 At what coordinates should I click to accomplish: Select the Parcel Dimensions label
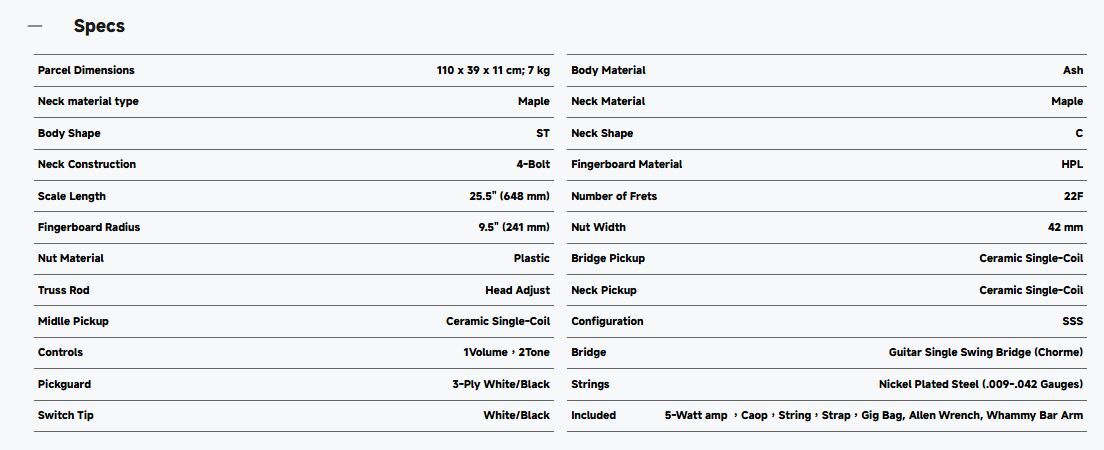pyautogui.click(x=86, y=70)
